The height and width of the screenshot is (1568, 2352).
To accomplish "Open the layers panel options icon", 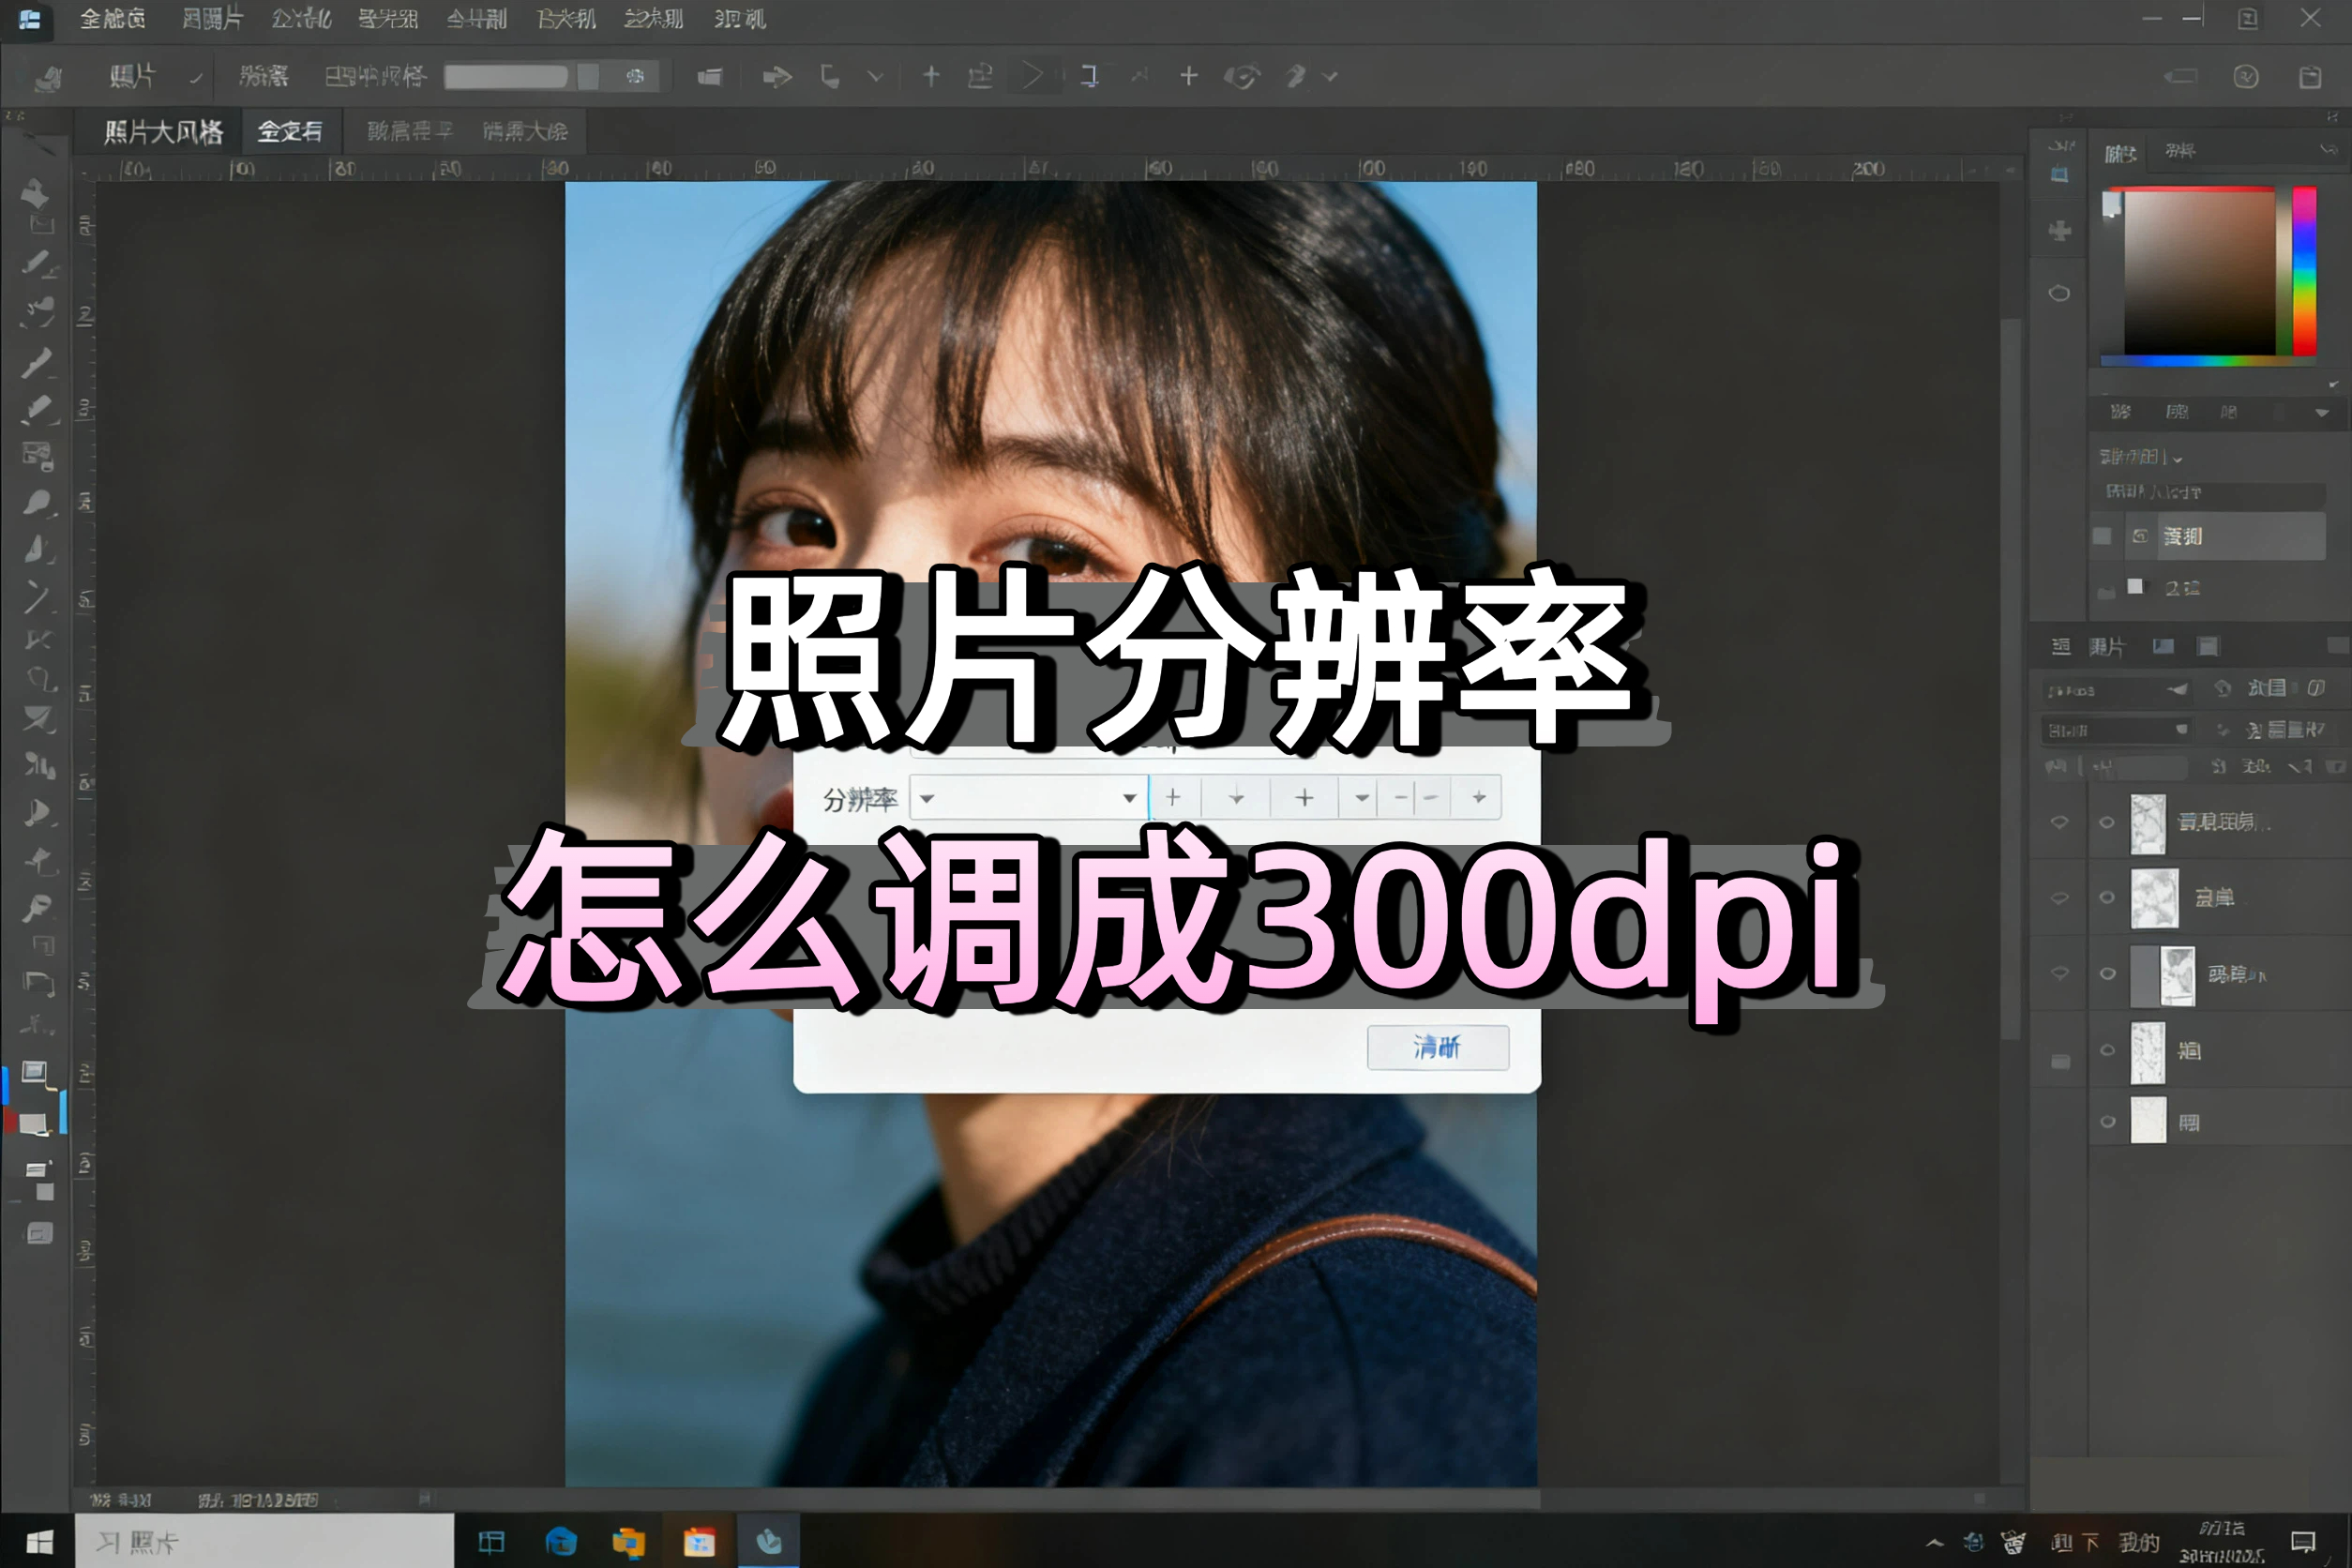I will pyautogui.click(x=2338, y=647).
